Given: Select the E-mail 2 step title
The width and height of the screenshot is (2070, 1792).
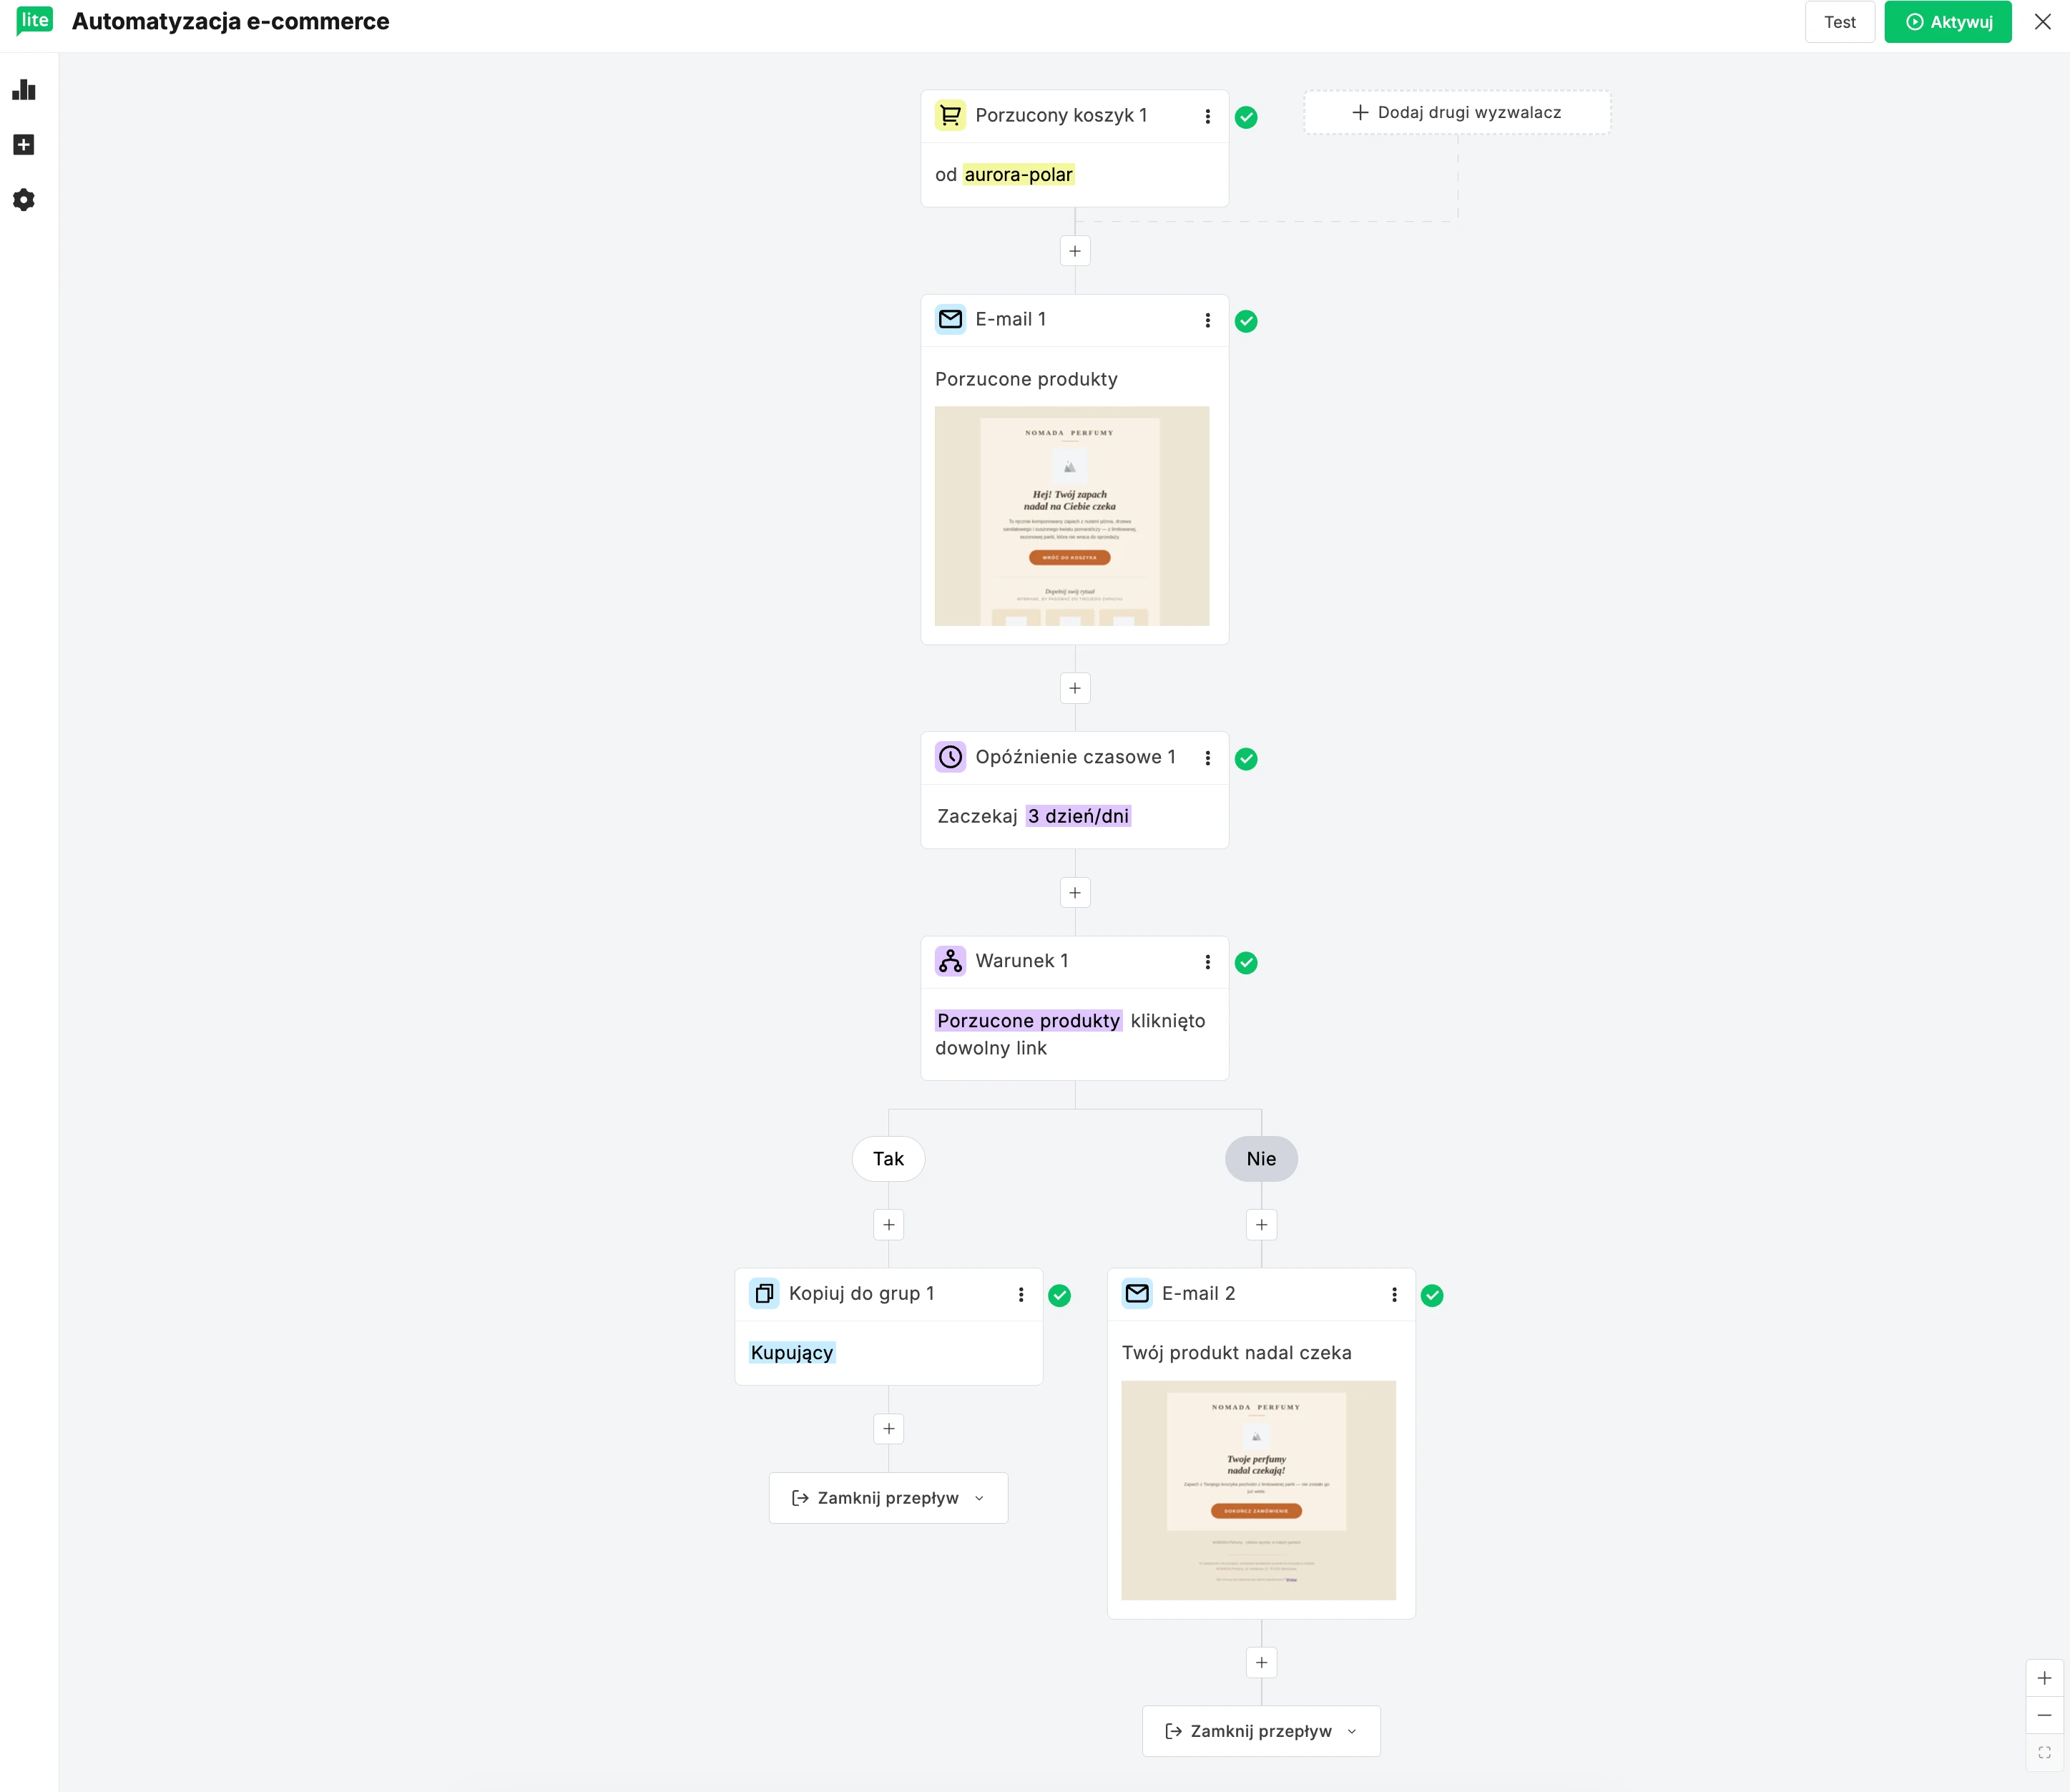Looking at the screenshot, I should pos(1198,1294).
